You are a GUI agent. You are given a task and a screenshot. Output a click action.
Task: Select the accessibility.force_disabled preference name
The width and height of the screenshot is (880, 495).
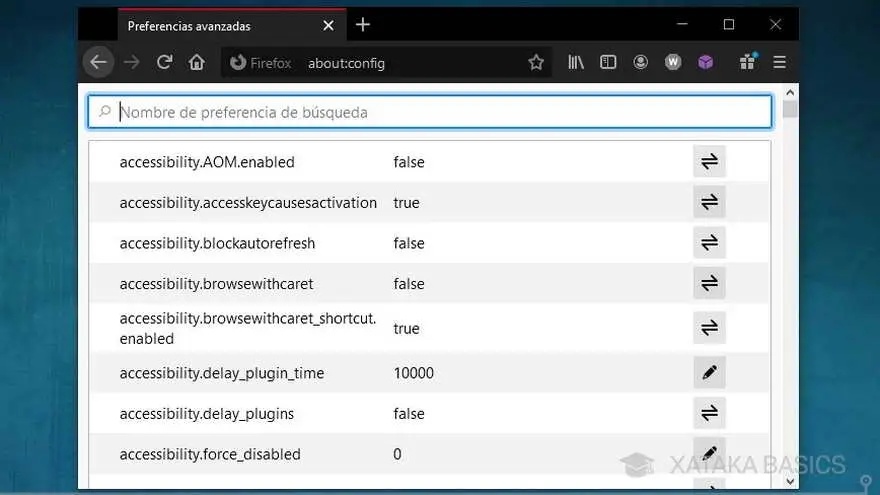pyautogui.click(x=210, y=454)
